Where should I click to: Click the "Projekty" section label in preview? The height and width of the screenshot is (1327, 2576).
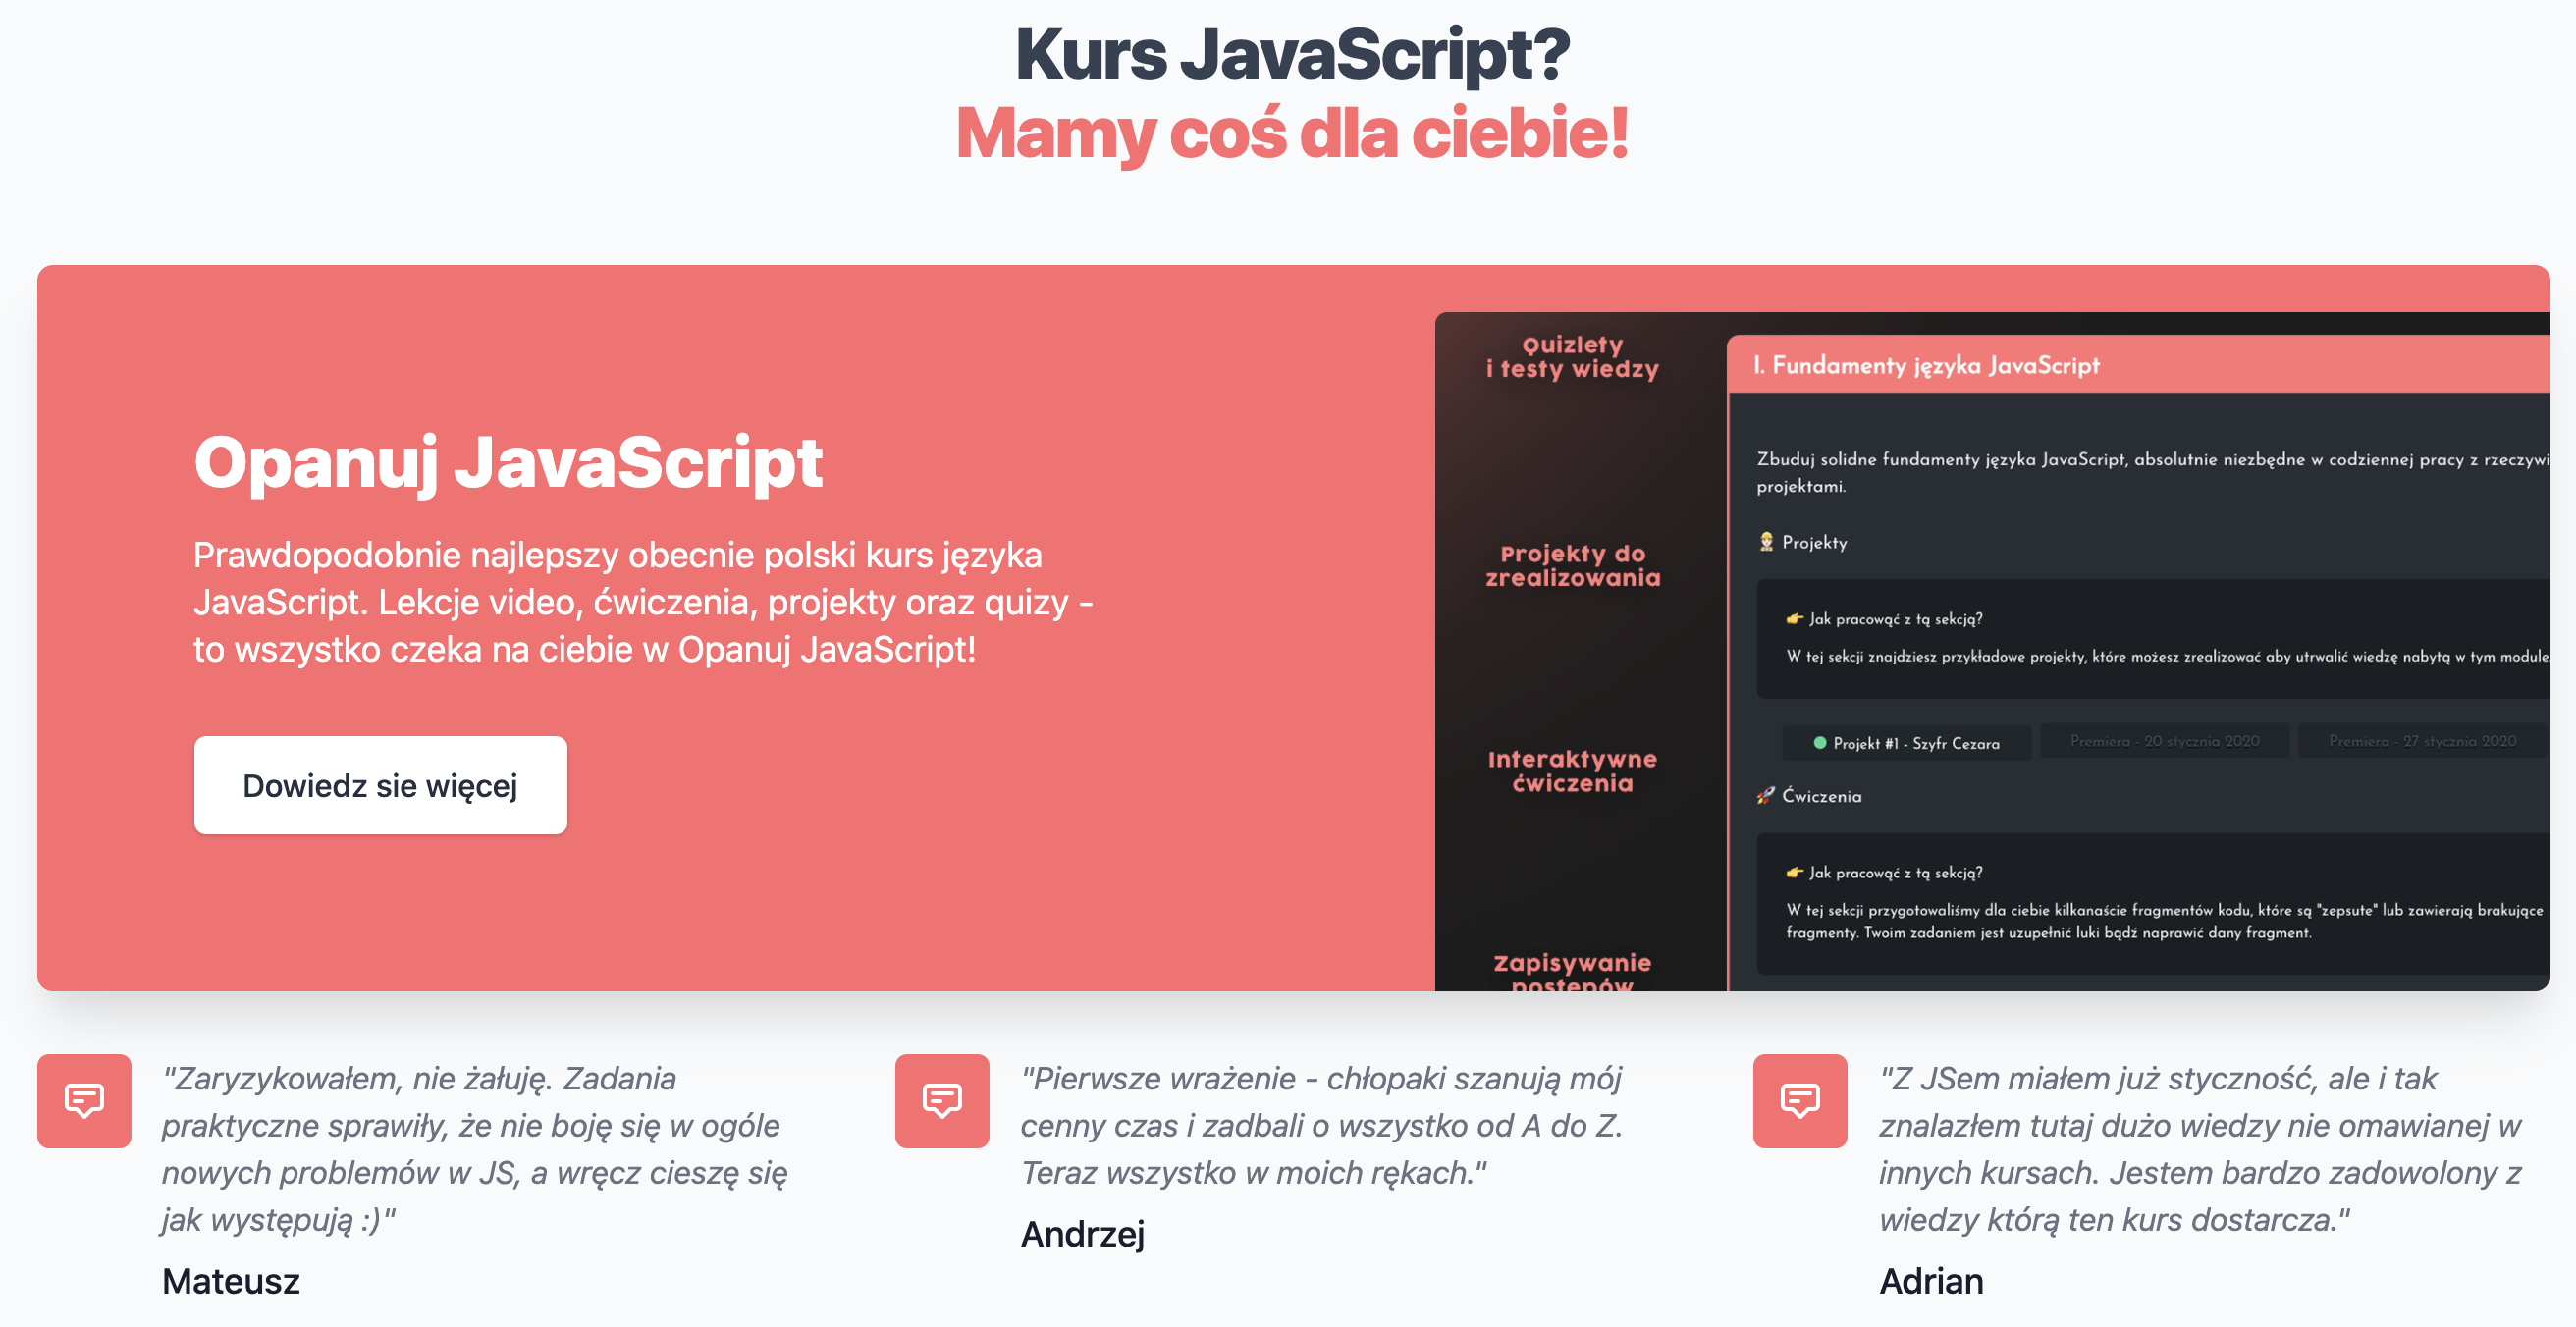pyautogui.click(x=1814, y=542)
